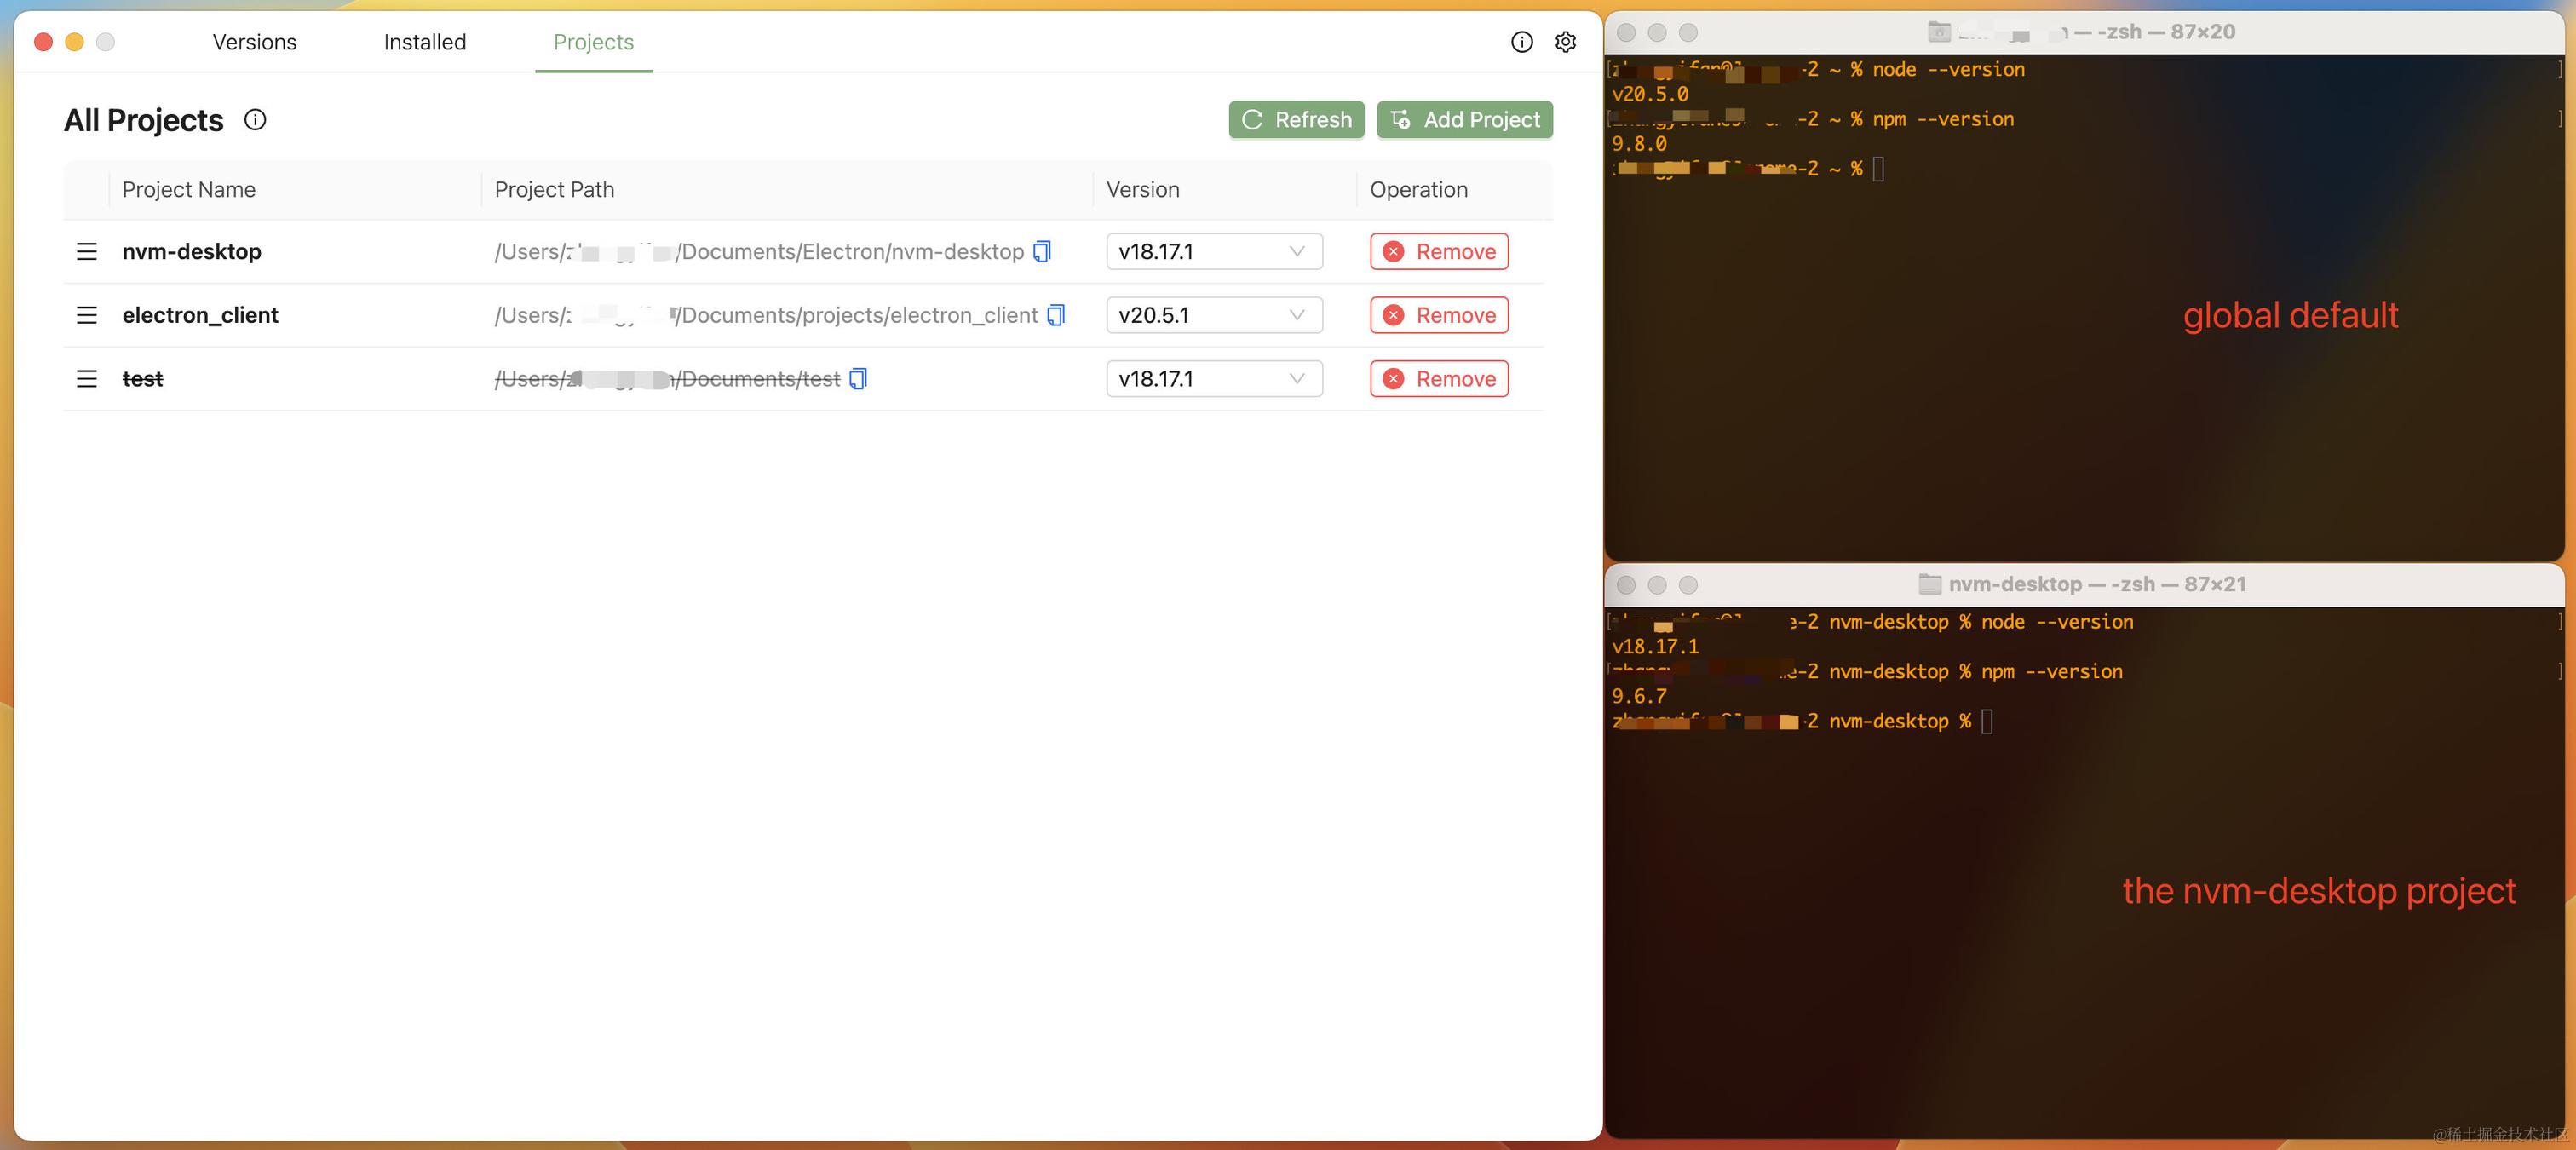
Task: Remove the nvm-desktop project
Action: (1438, 251)
